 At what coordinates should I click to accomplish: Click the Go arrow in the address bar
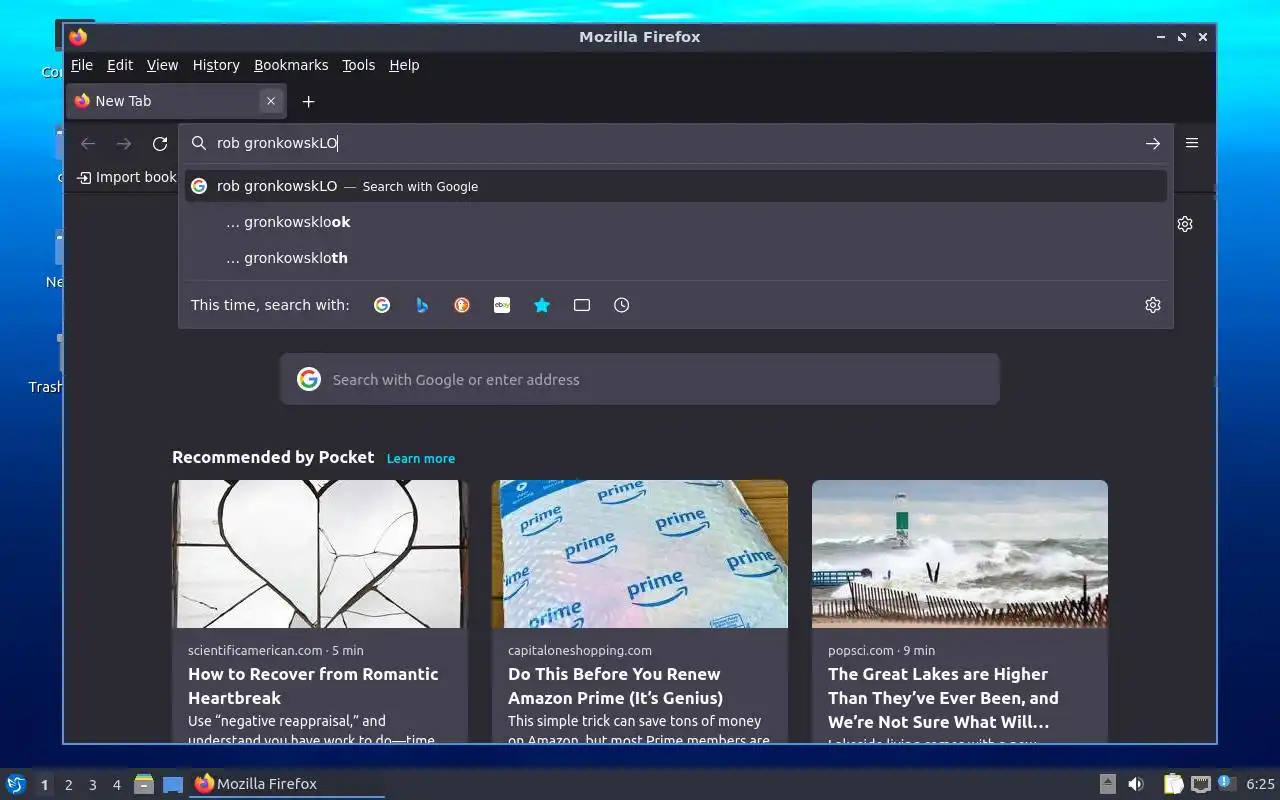1153,143
